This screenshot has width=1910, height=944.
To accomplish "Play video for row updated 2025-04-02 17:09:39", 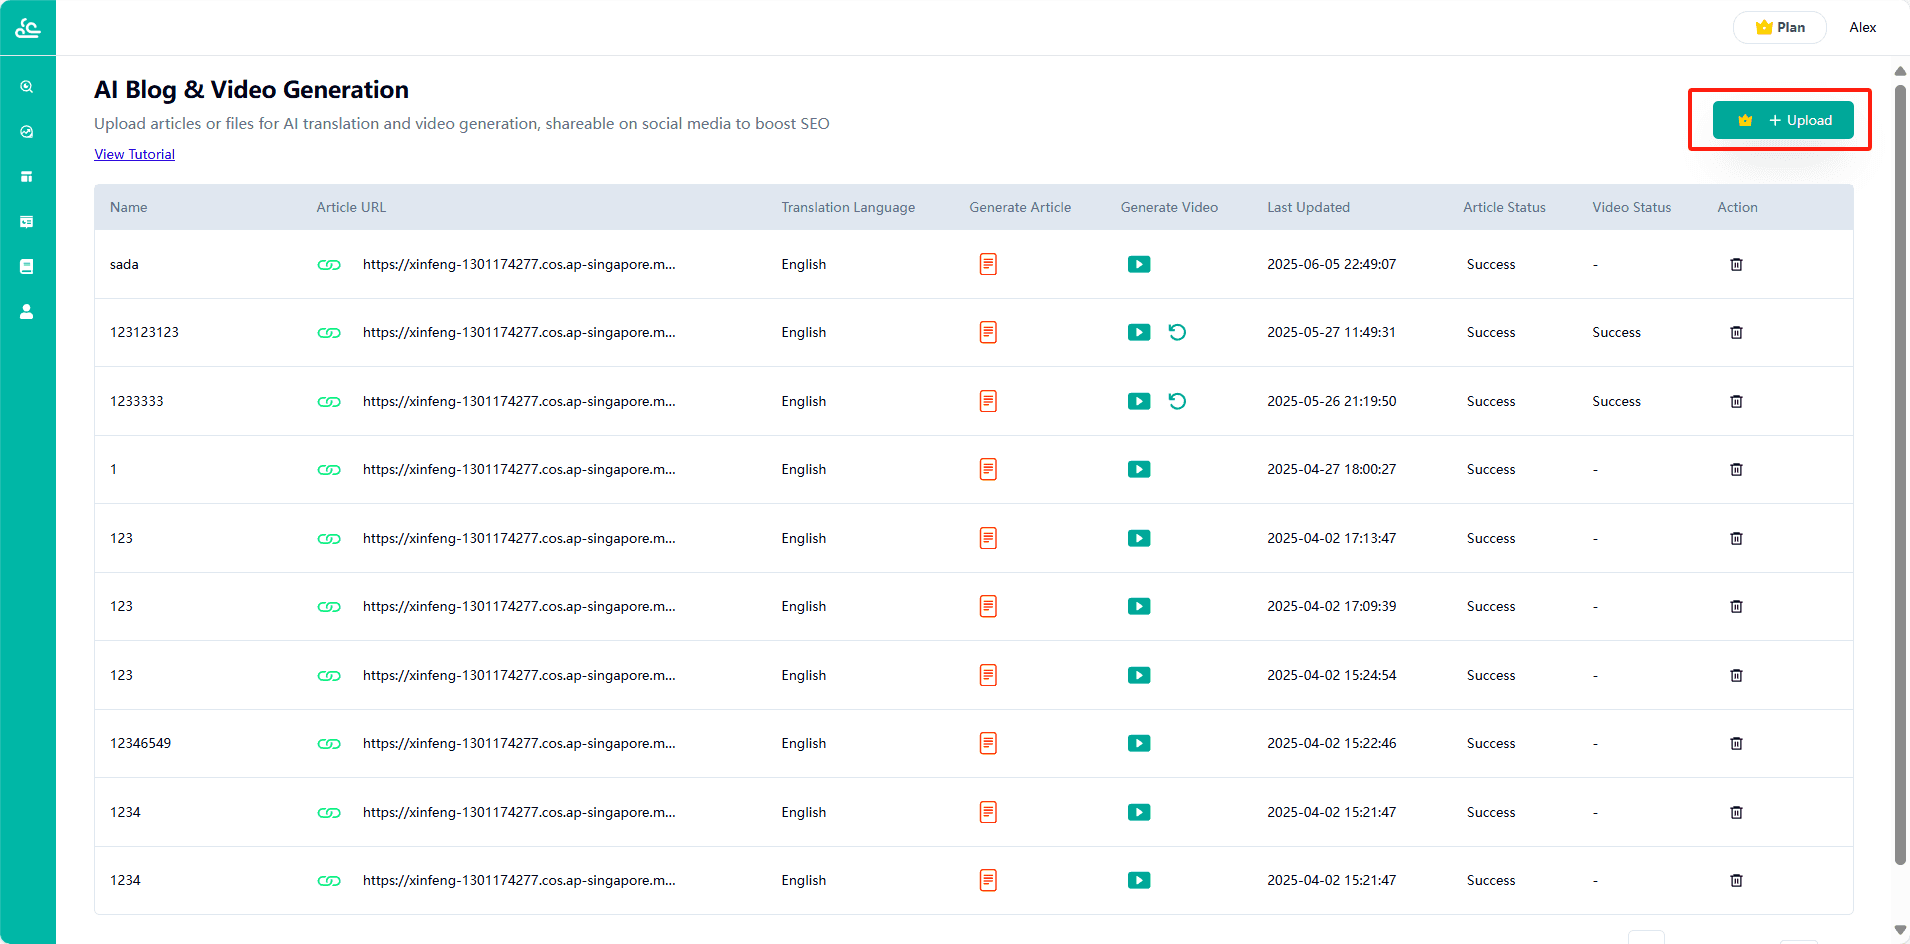I will tap(1139, 606).
